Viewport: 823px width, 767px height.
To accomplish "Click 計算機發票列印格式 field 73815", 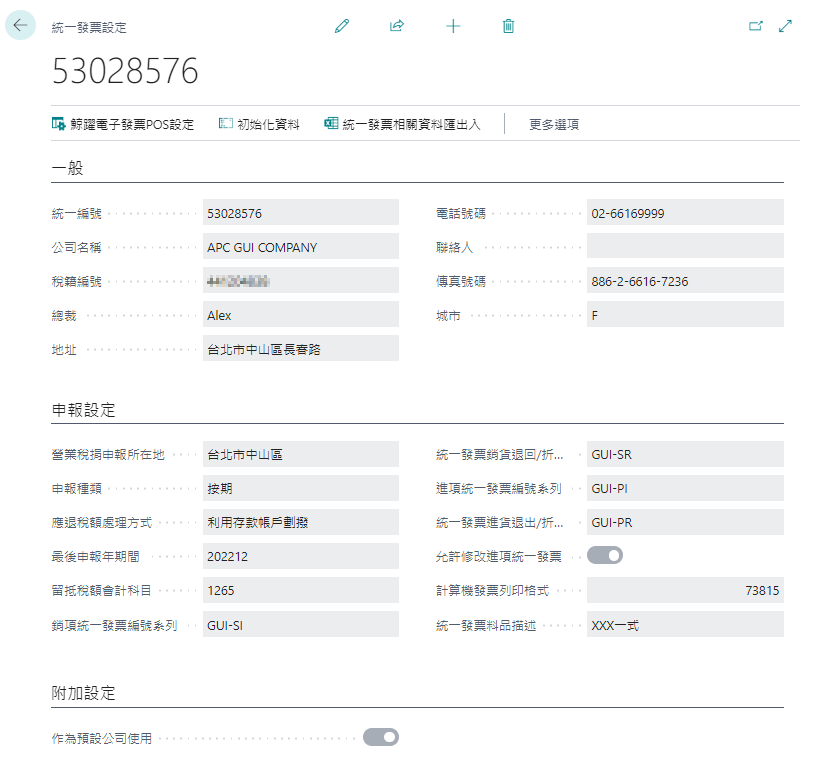I will 685,590.
